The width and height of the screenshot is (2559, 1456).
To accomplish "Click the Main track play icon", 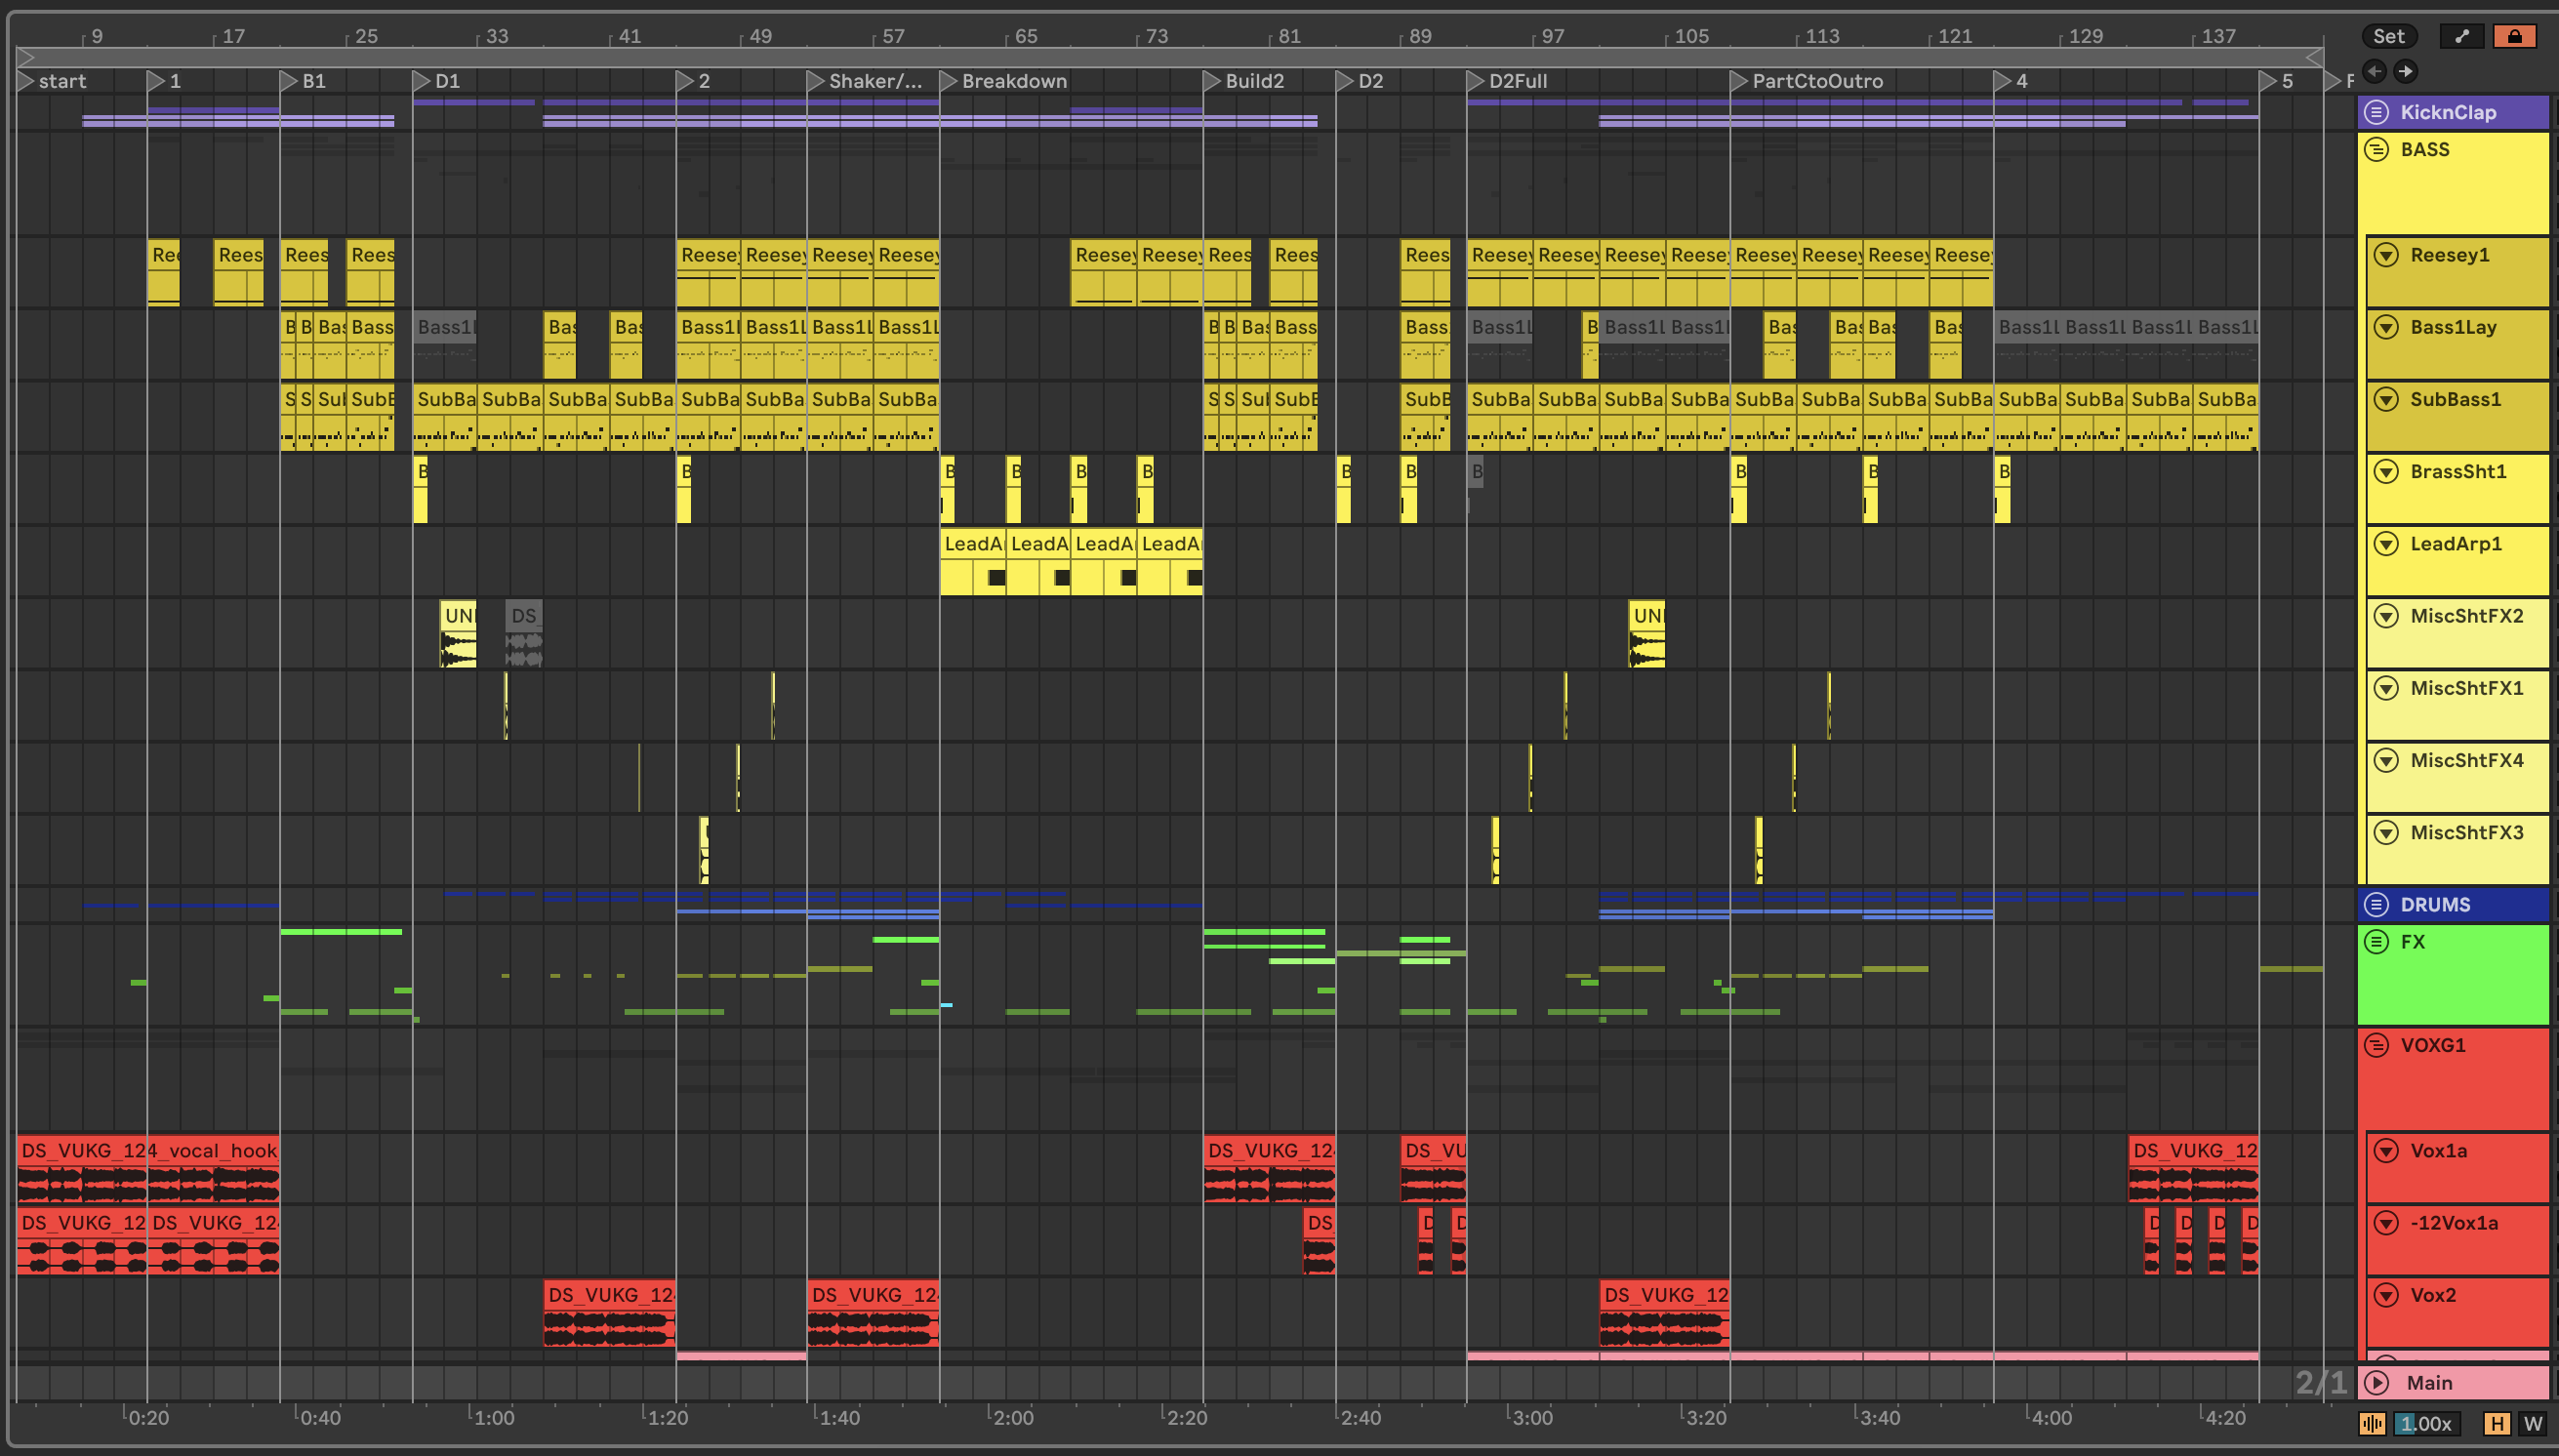I will [x=2378, y=1383].
